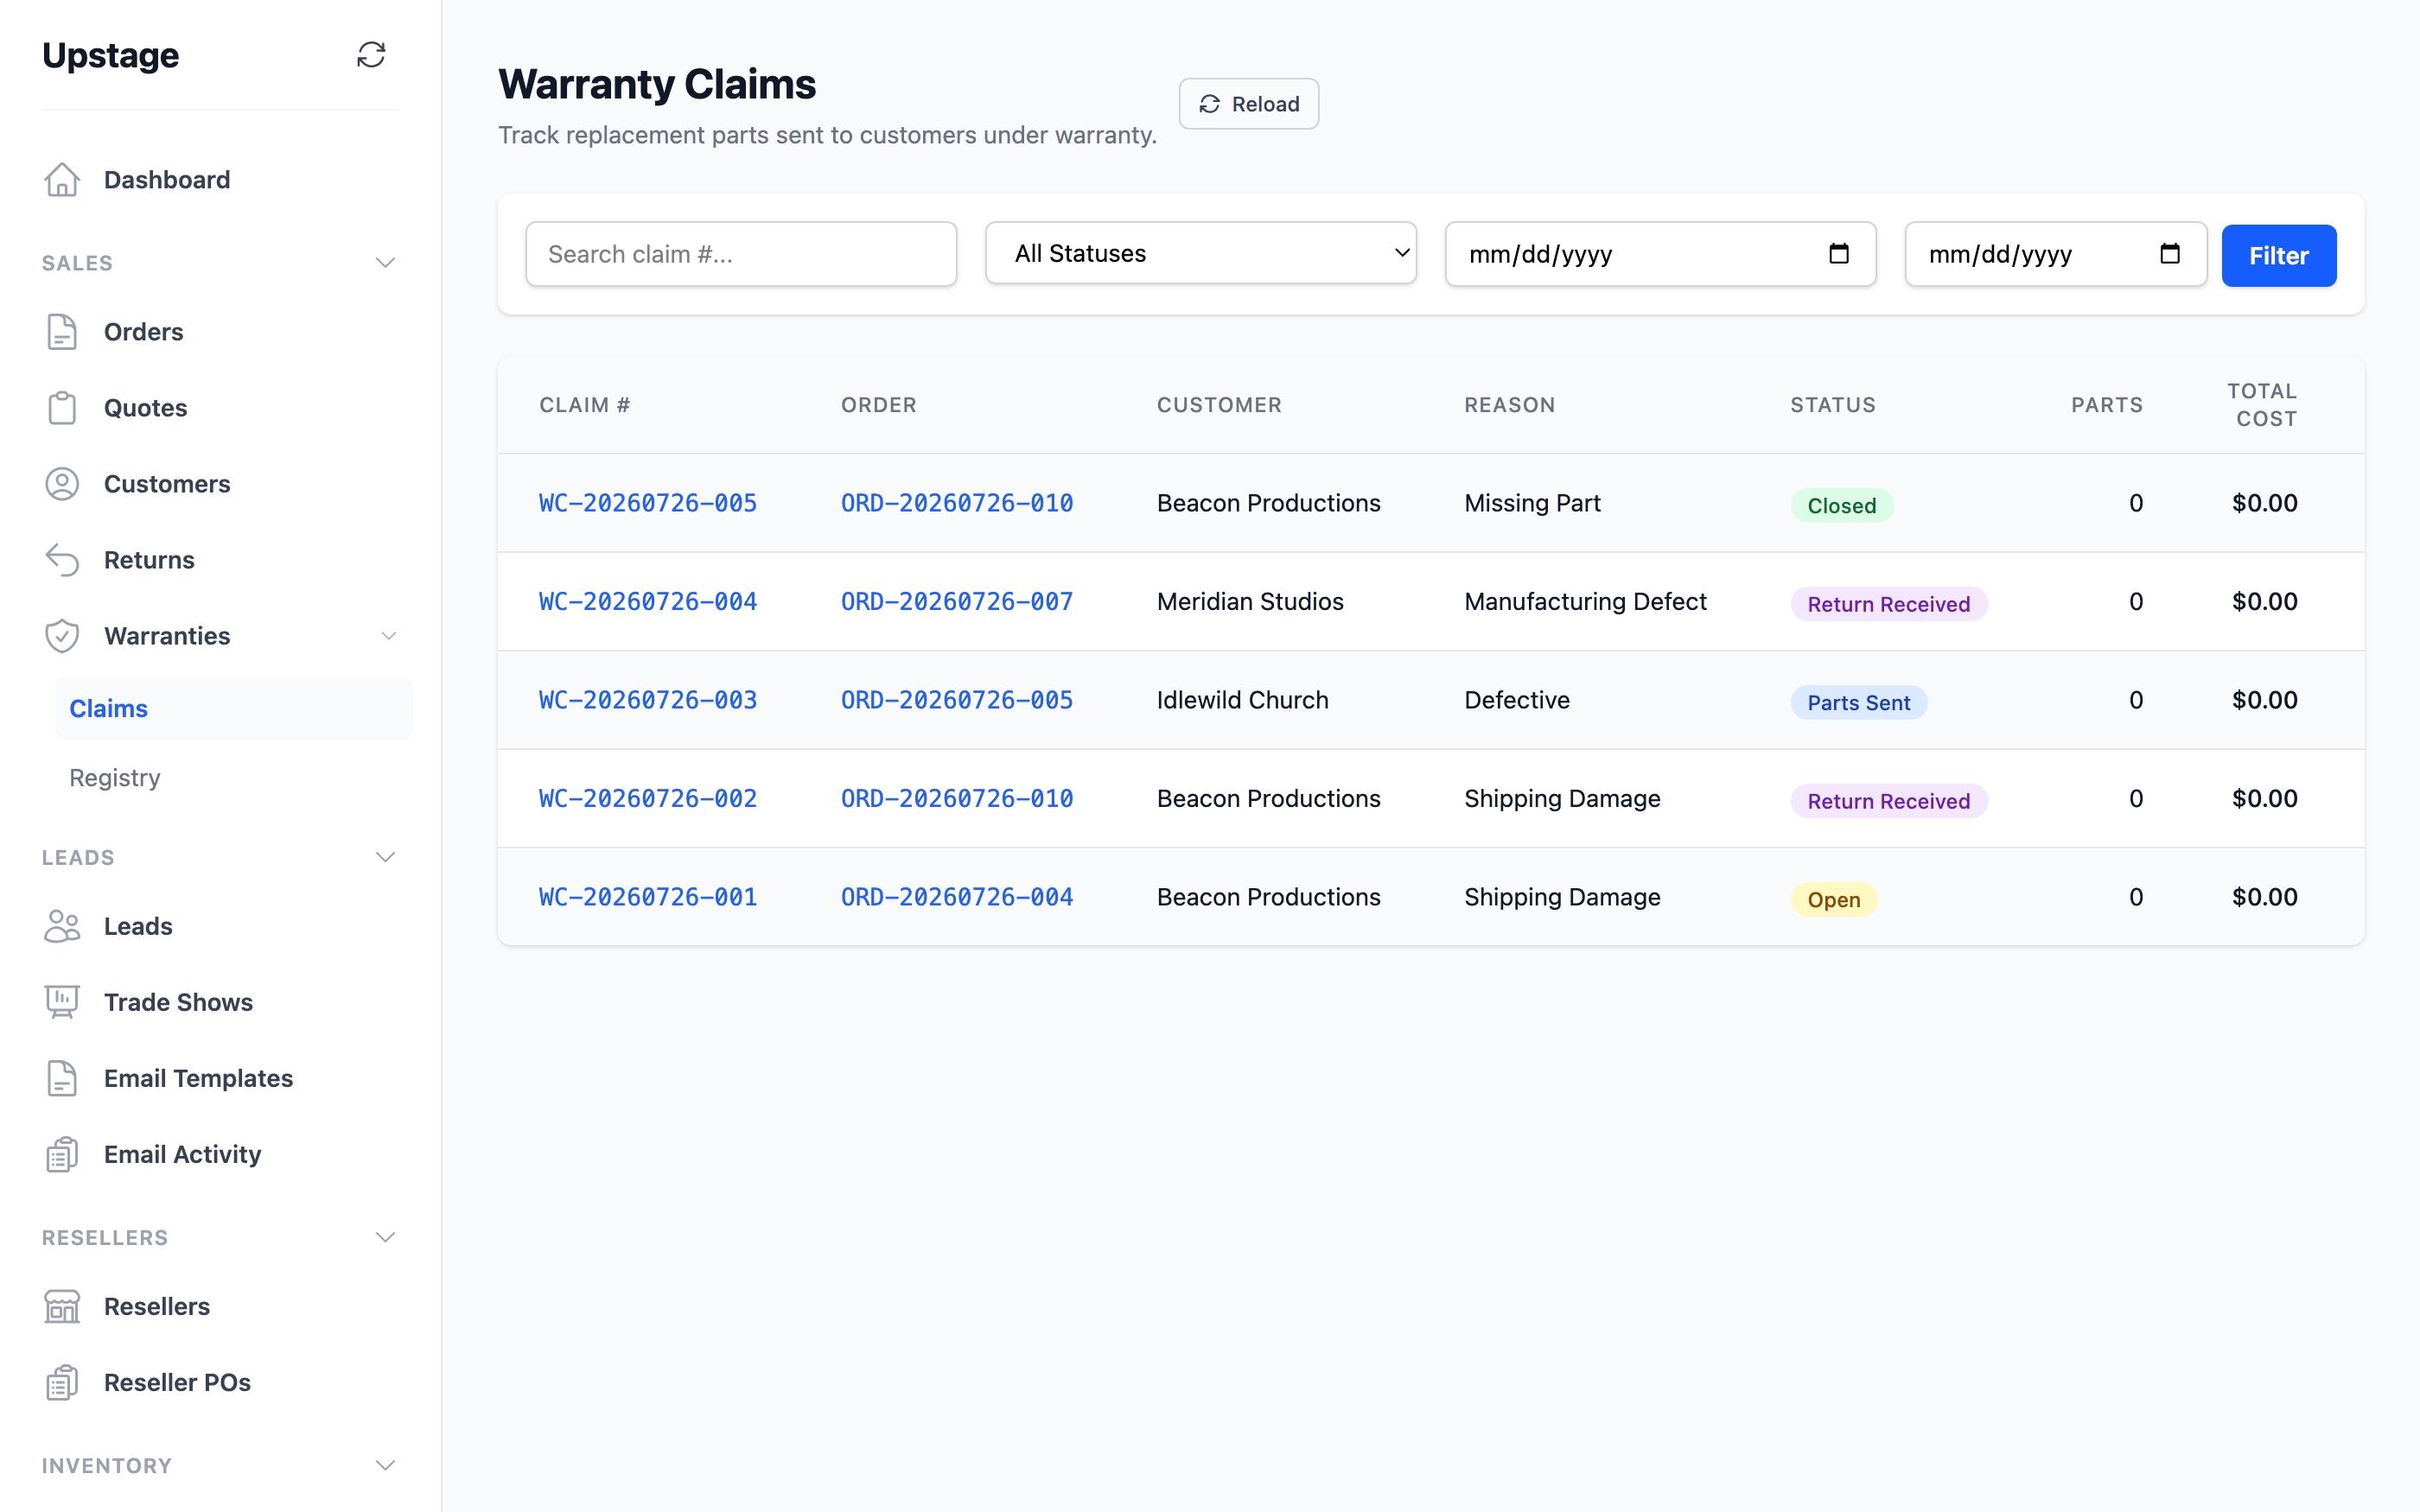Open claim WC-20260726-004
Viewport: 2420px width, 1512px height.
pyautogui.click(x=648, y=601)
